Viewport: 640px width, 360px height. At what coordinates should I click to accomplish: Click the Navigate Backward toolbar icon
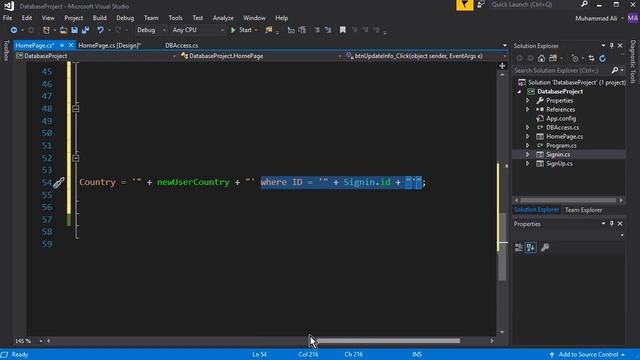tap(13, 30)
